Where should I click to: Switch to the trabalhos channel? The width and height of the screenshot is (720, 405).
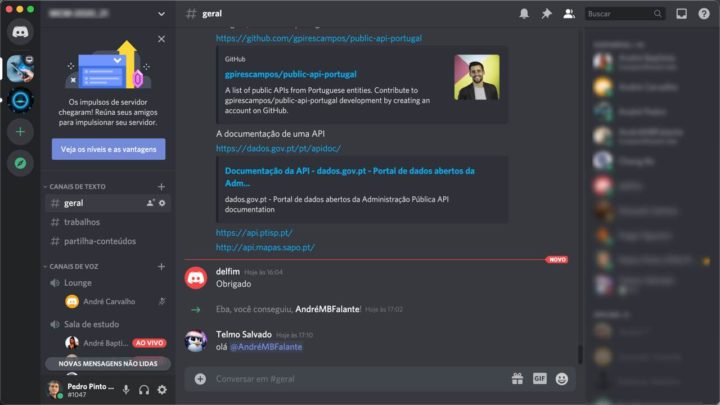pos(82,222)
